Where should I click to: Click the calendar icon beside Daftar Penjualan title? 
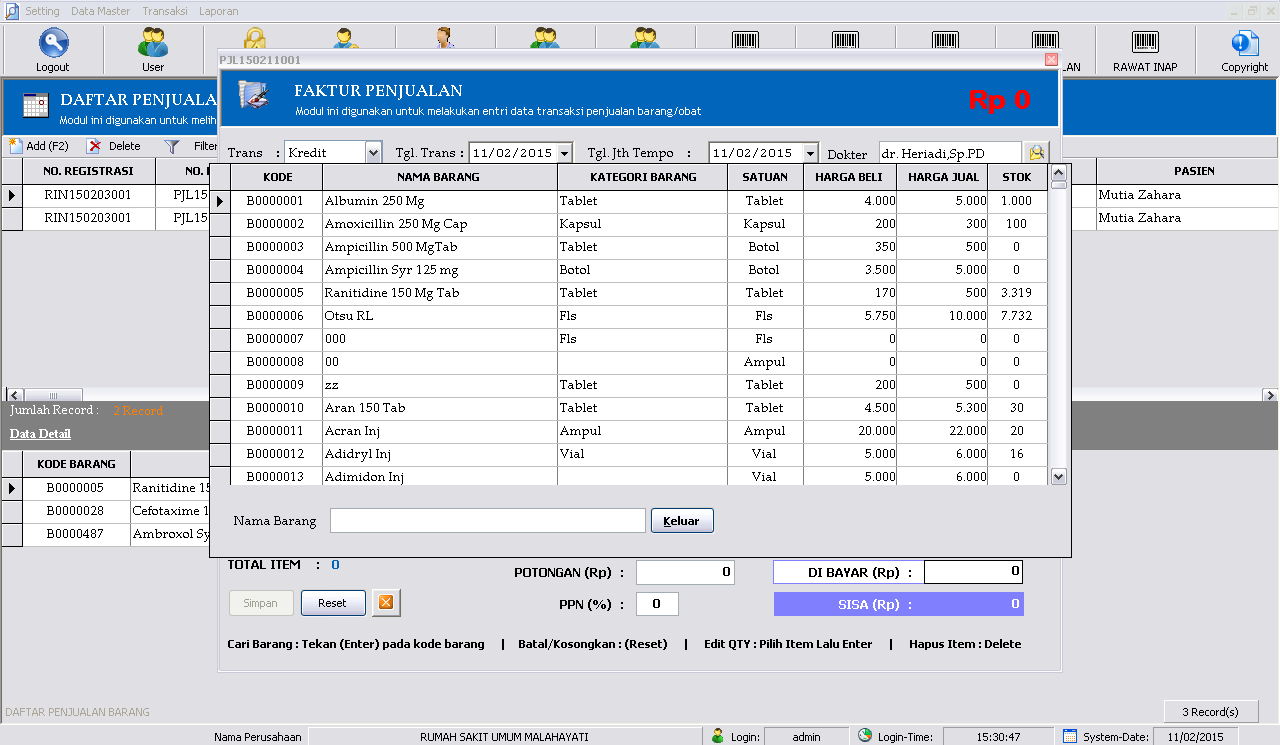coord(35,106)
